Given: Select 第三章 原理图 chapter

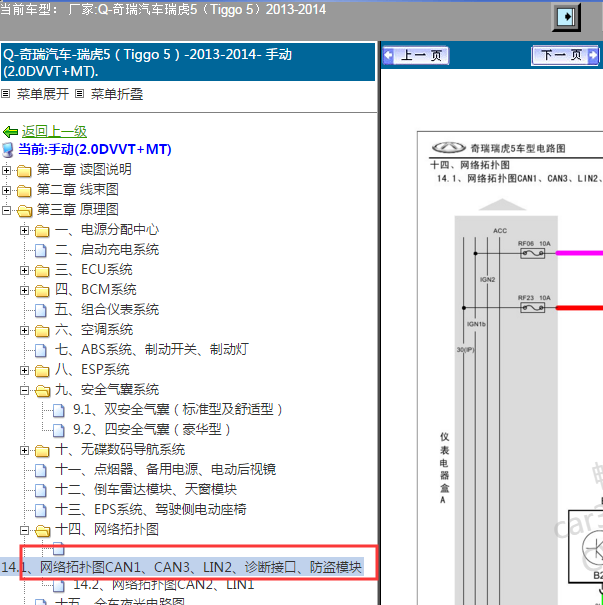Looking at the screenshot, I should 78,210.
